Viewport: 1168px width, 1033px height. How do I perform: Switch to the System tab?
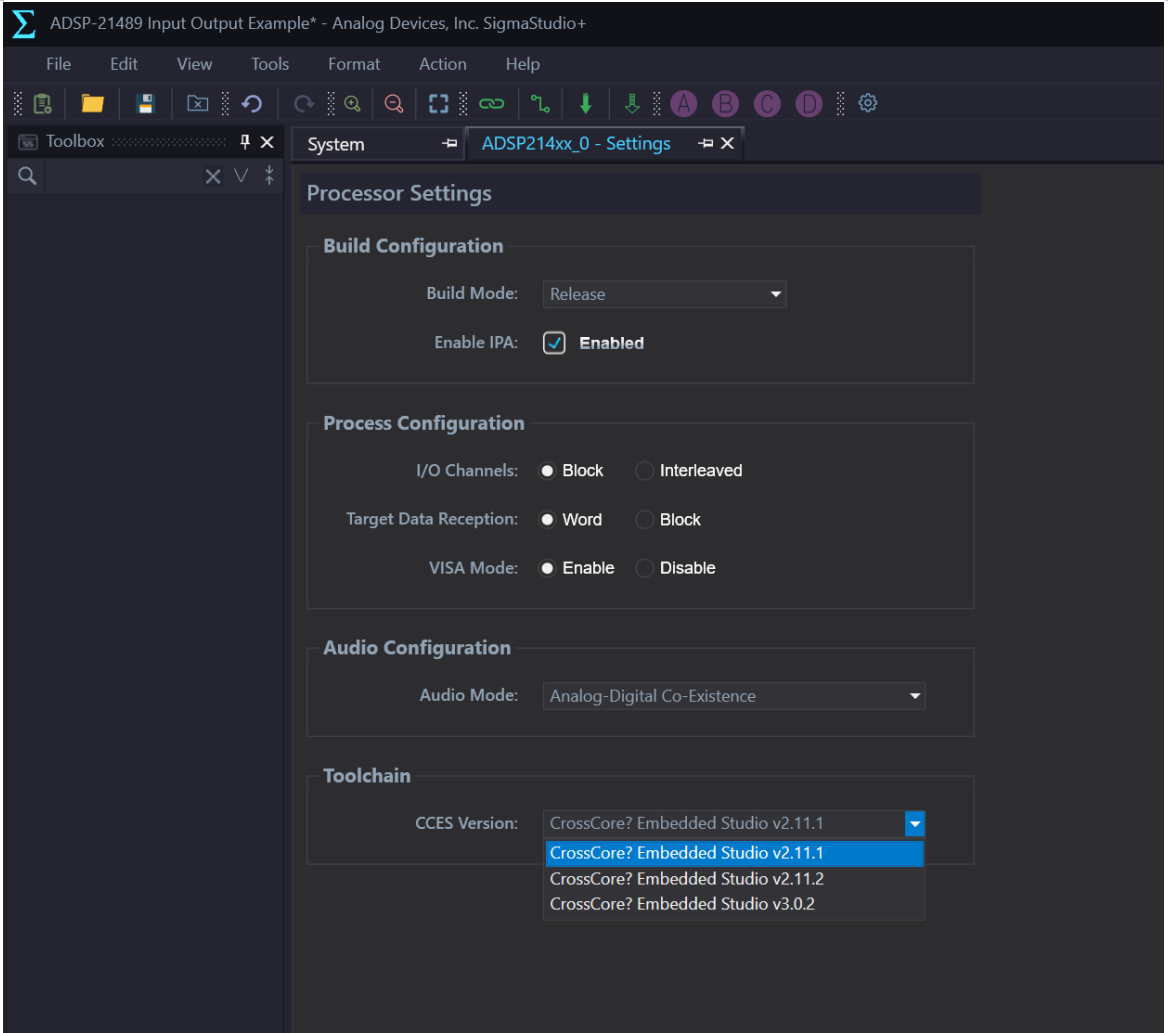(x=336, y=144)
